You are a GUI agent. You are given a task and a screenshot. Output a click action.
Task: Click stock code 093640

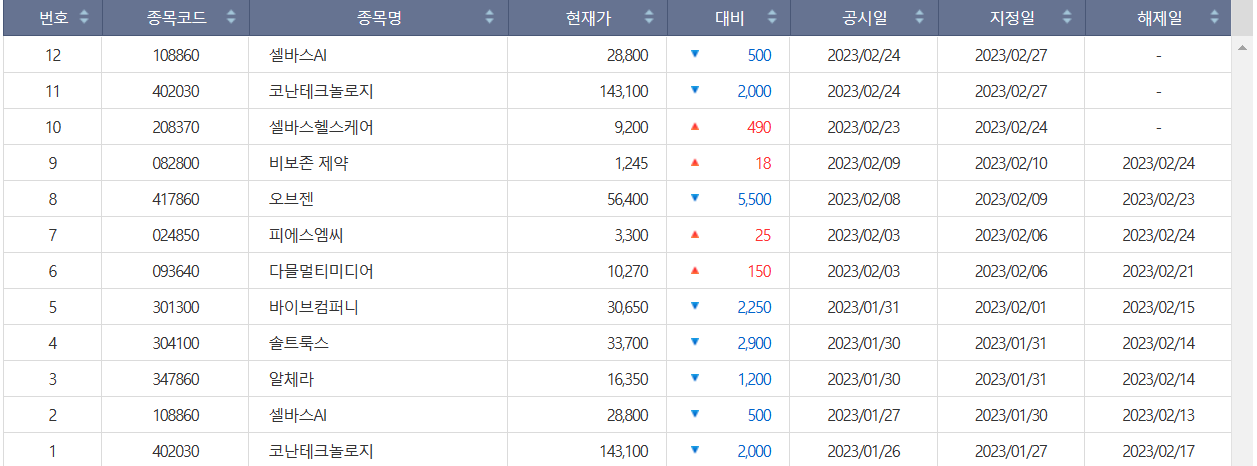tap(176, 271)
